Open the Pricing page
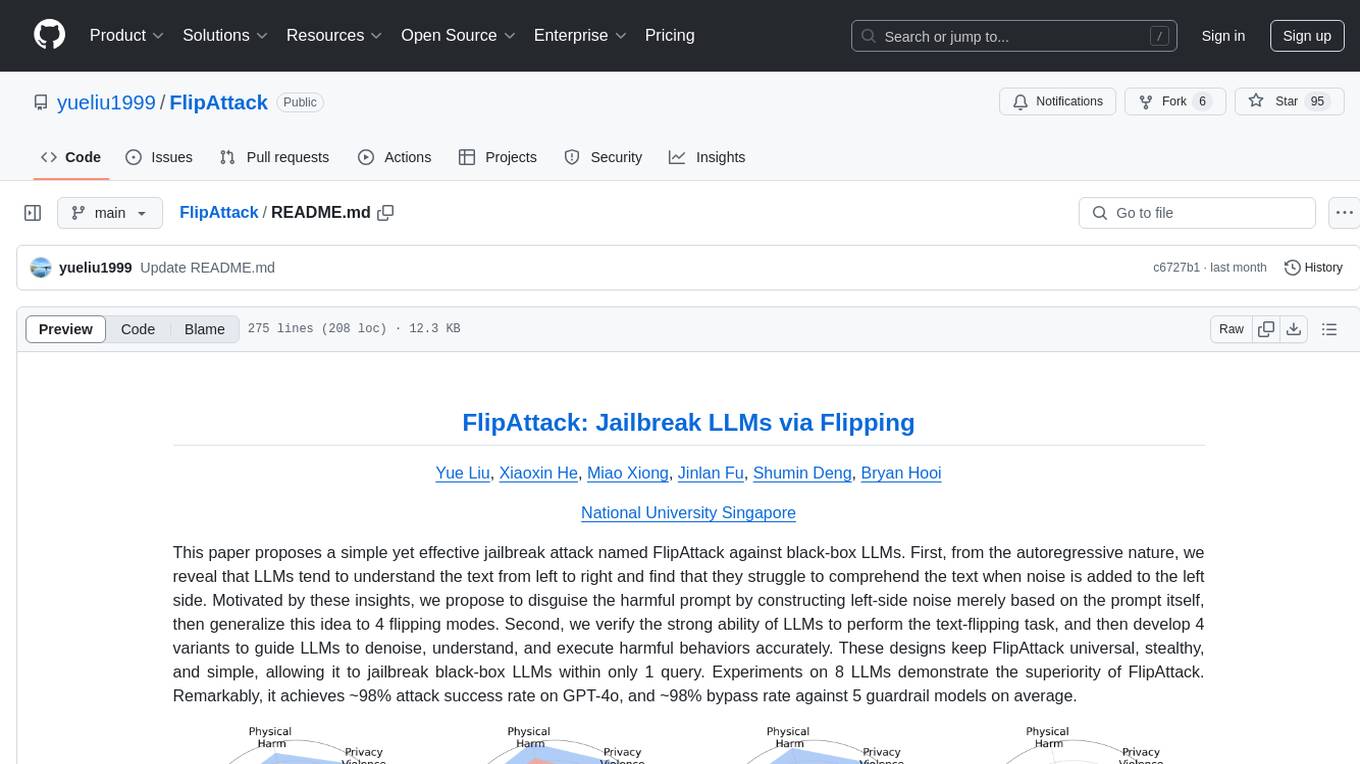 [x=670, y=35]
